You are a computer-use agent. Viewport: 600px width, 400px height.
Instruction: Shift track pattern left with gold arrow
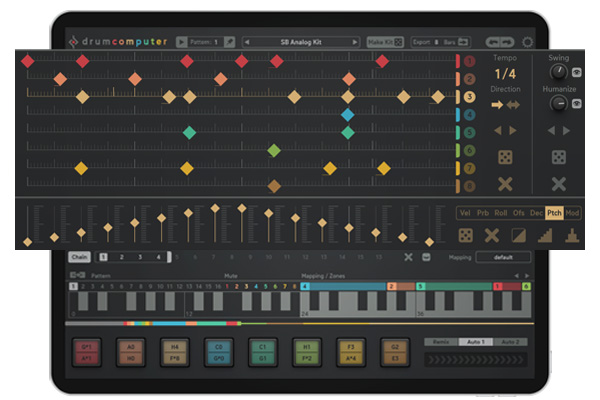tap(497, 131)
